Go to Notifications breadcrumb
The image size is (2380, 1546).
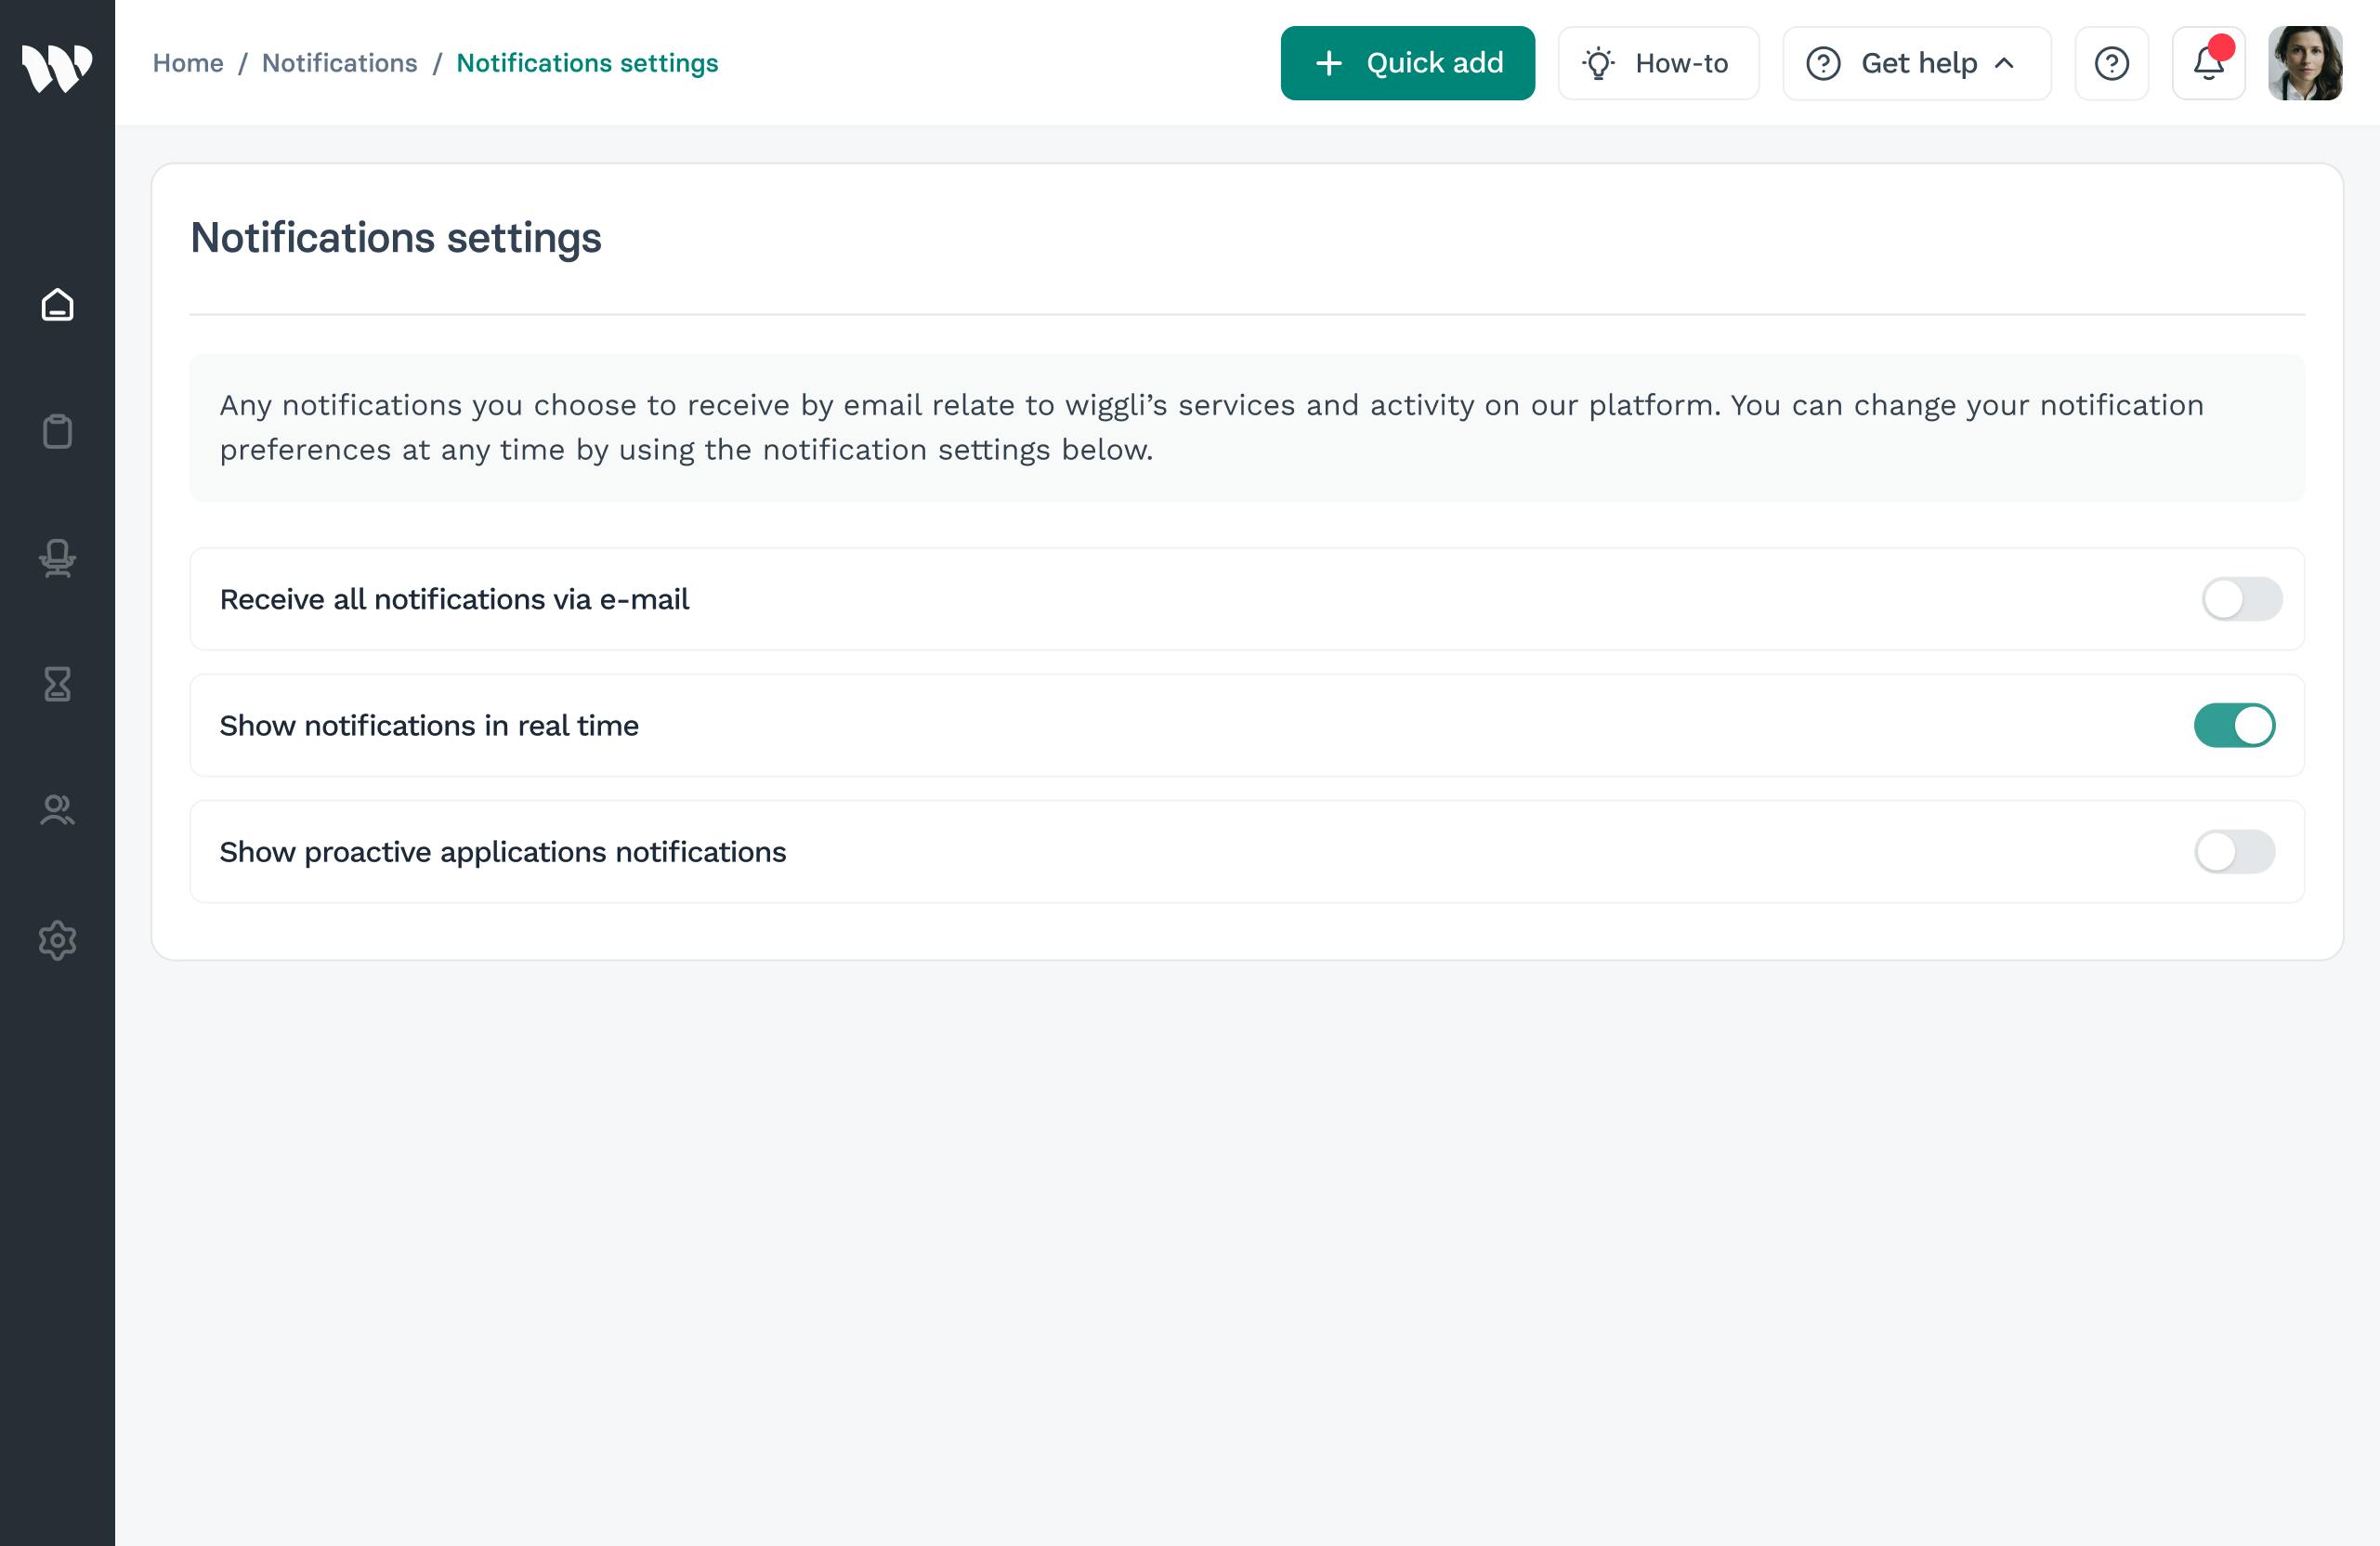[339, 63]
